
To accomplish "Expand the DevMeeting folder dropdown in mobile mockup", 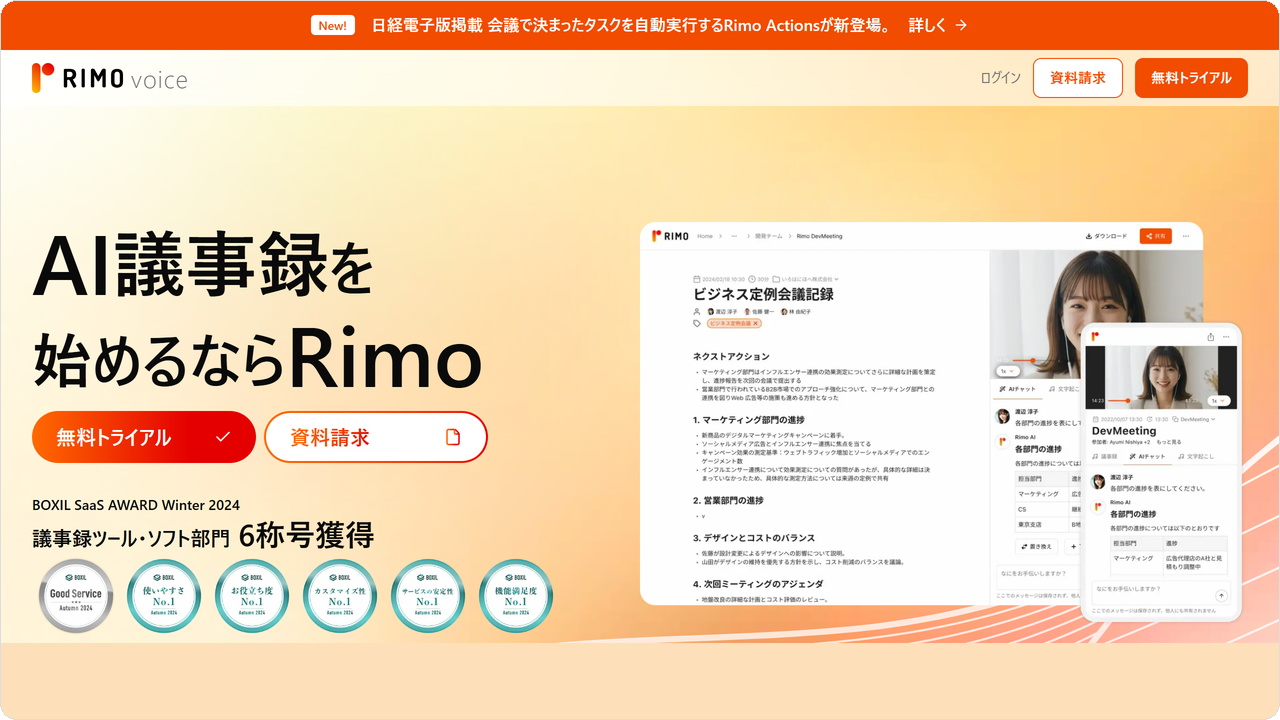I will tap(1196, 419).
